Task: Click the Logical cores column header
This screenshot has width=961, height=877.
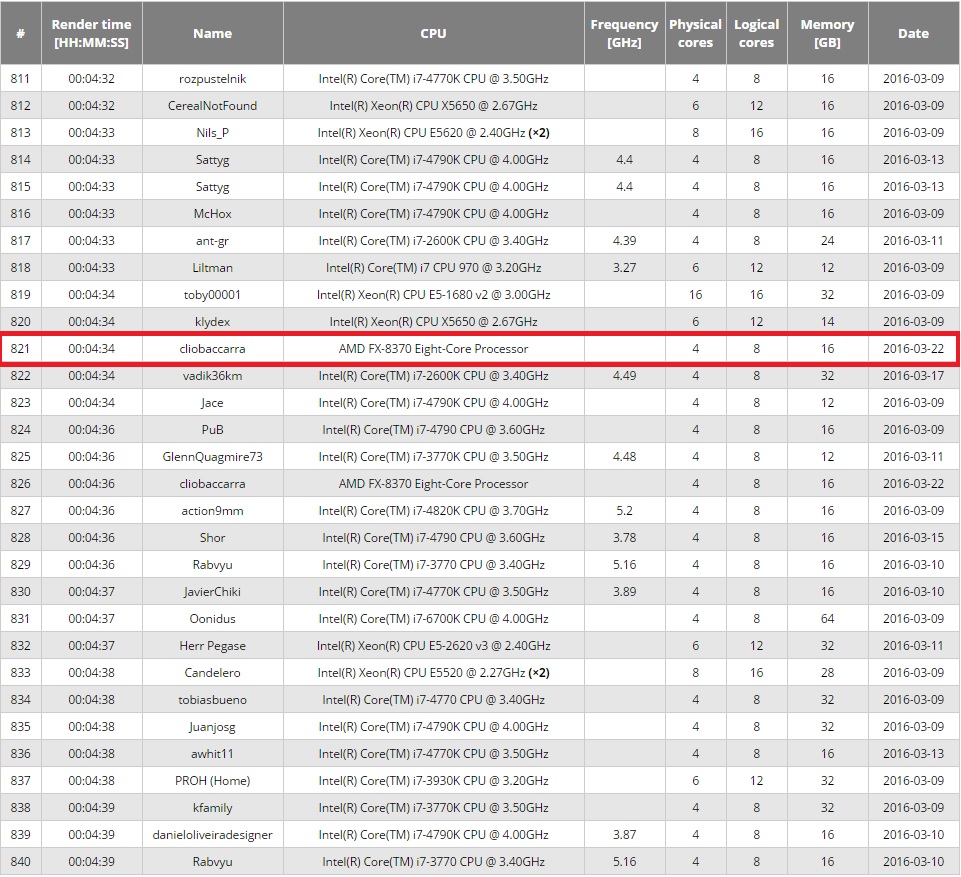Action: coord(756,33)
